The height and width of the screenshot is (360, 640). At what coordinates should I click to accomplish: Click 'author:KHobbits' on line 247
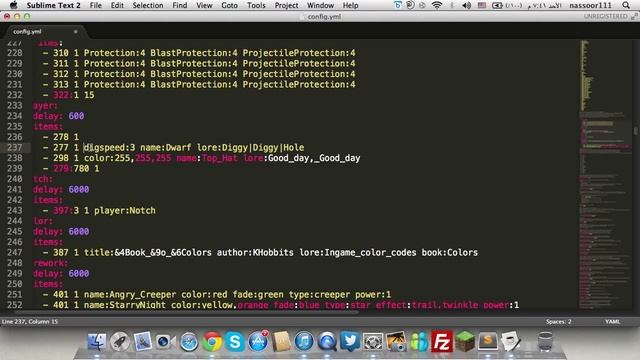[255, 253]
